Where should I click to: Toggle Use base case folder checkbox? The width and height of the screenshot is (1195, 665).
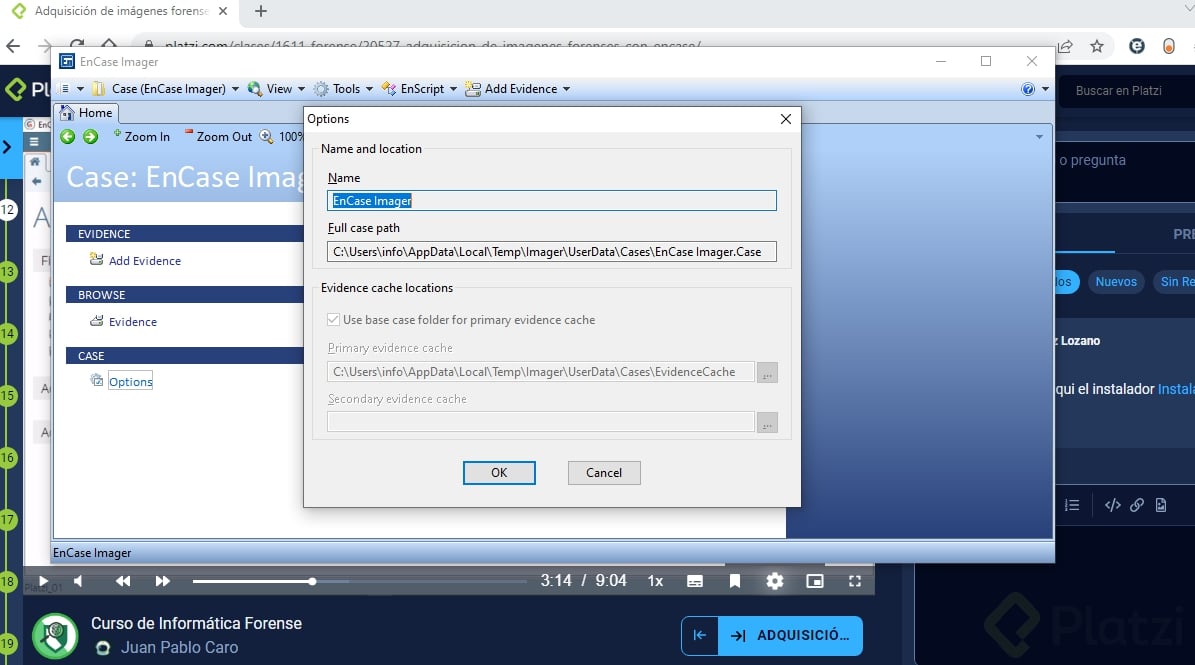coord(333,320)
